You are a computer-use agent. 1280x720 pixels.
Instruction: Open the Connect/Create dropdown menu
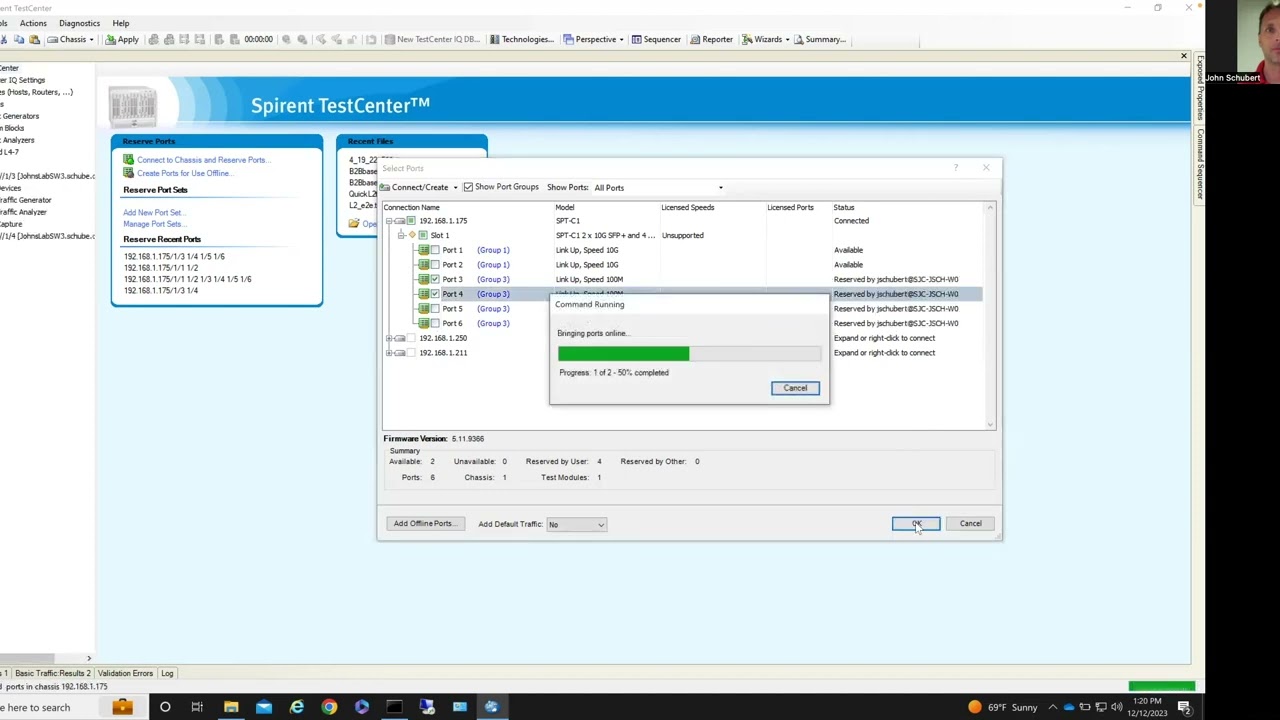click(x=419, y=188)
